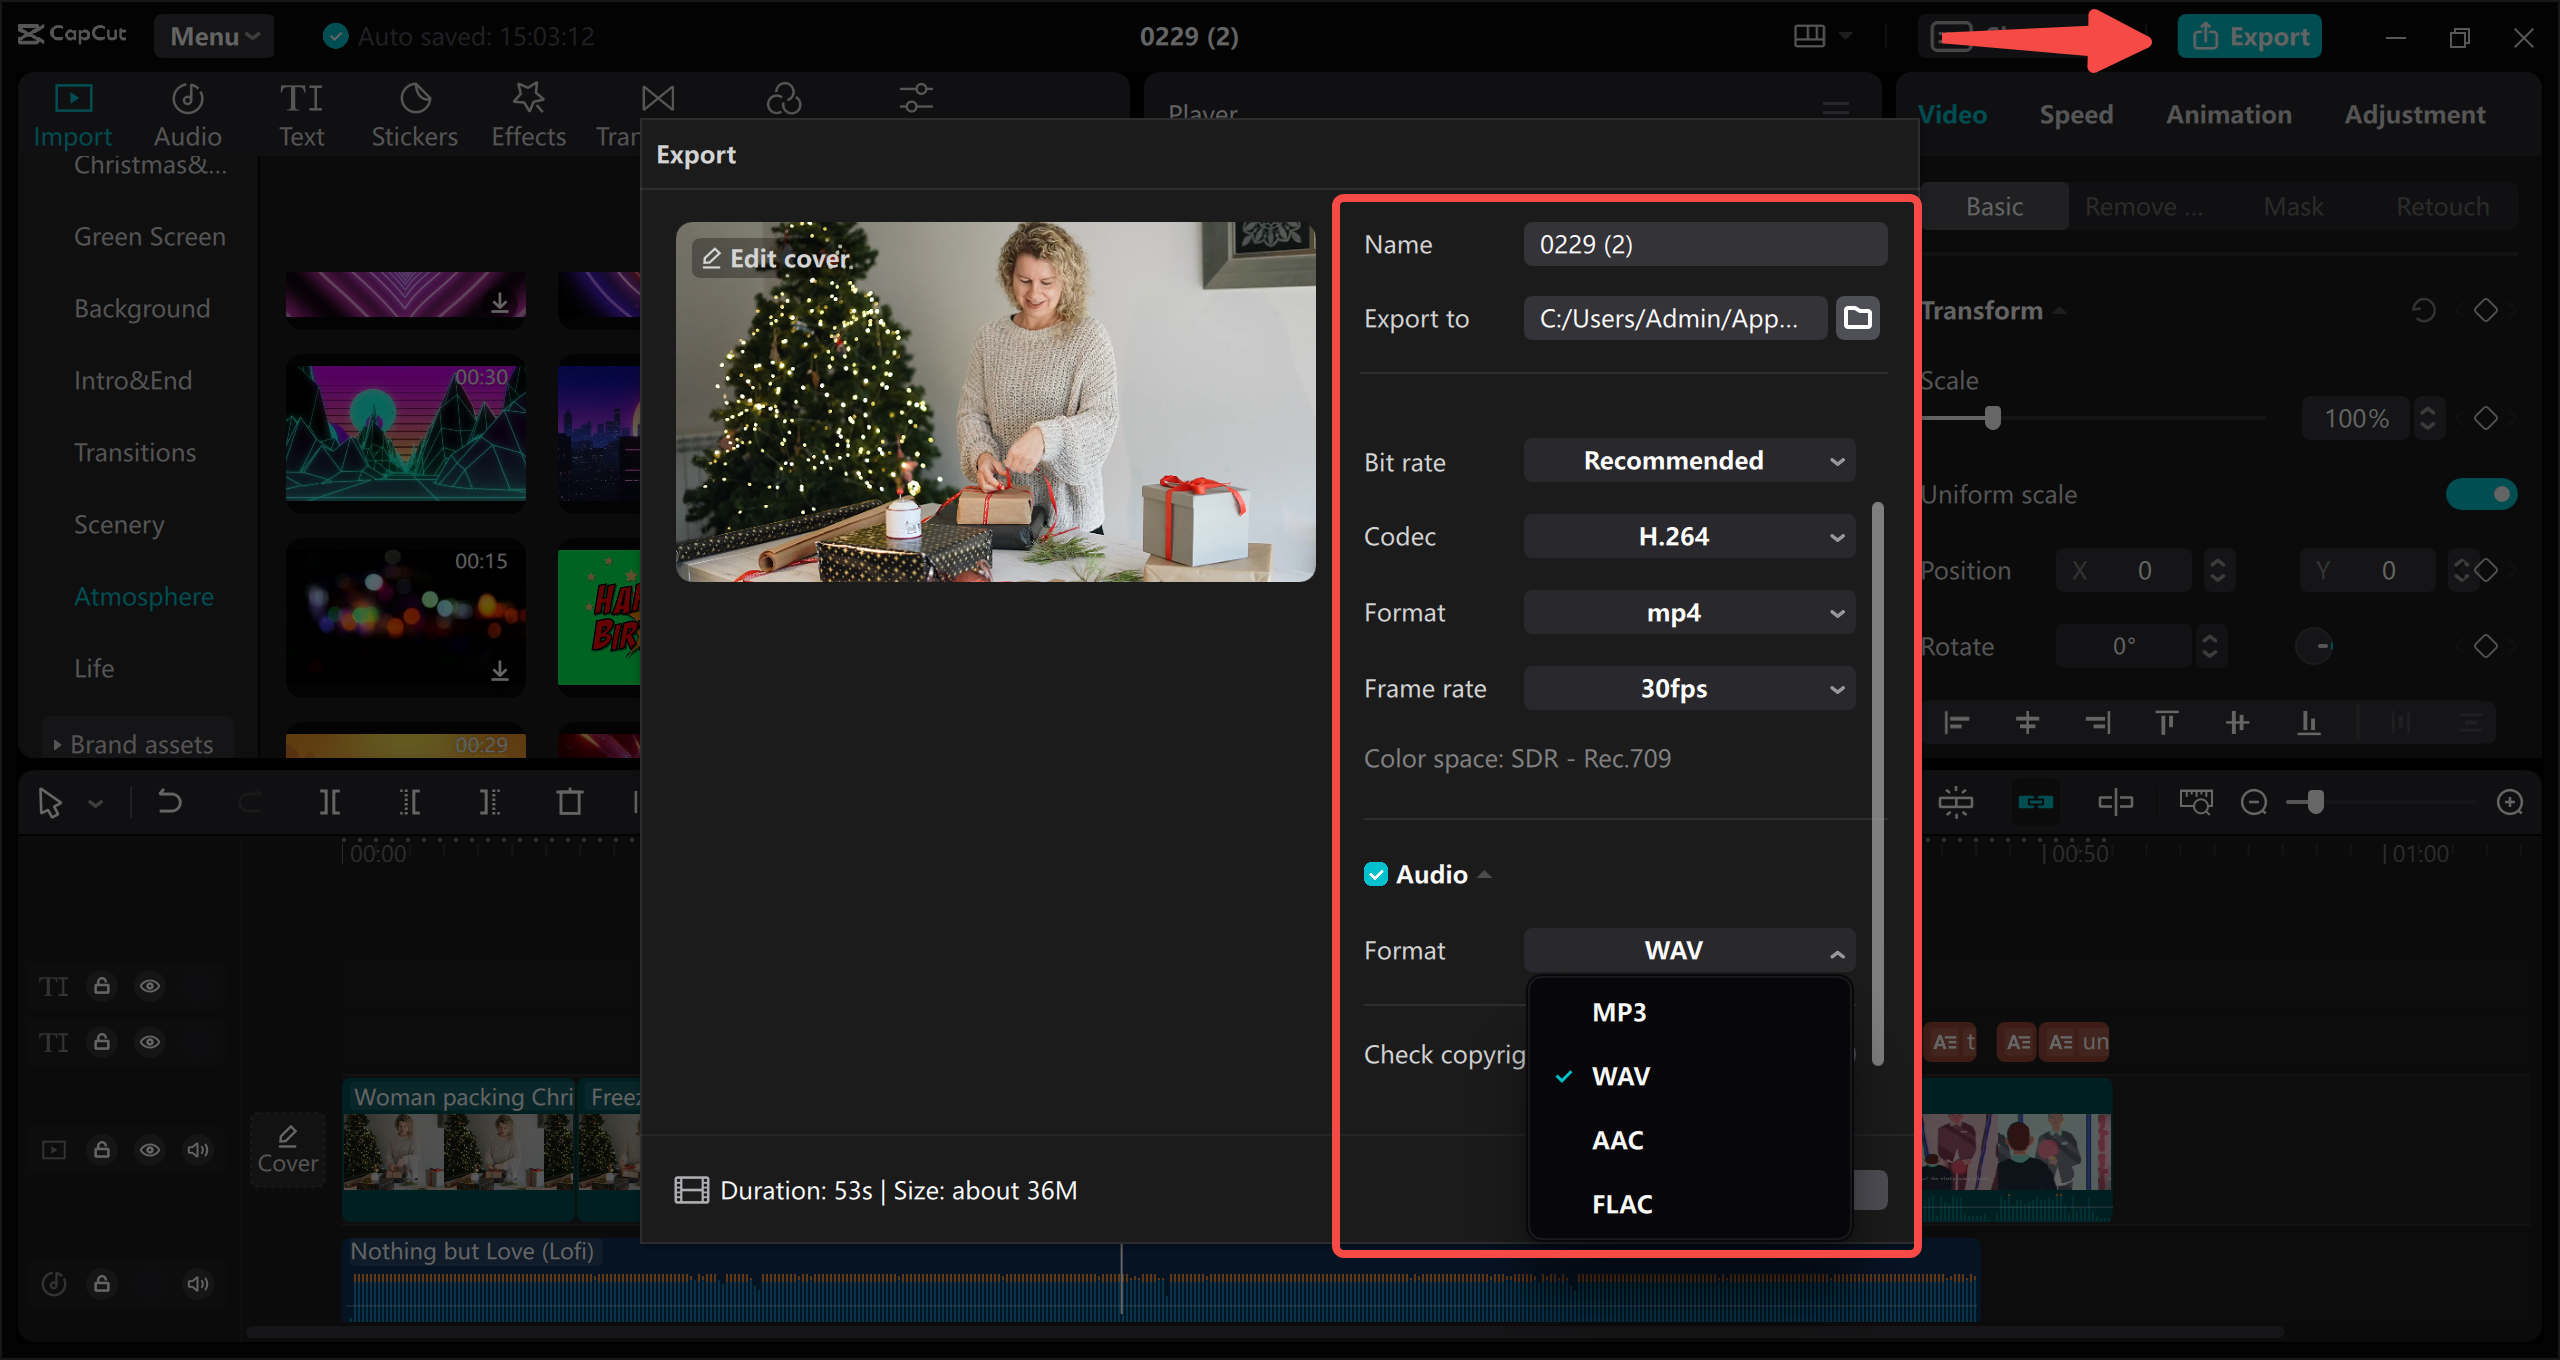Screen dimensions: 2560x1360
Task: Click the folder icon beside Export to
Action: tap(1857, 318)
